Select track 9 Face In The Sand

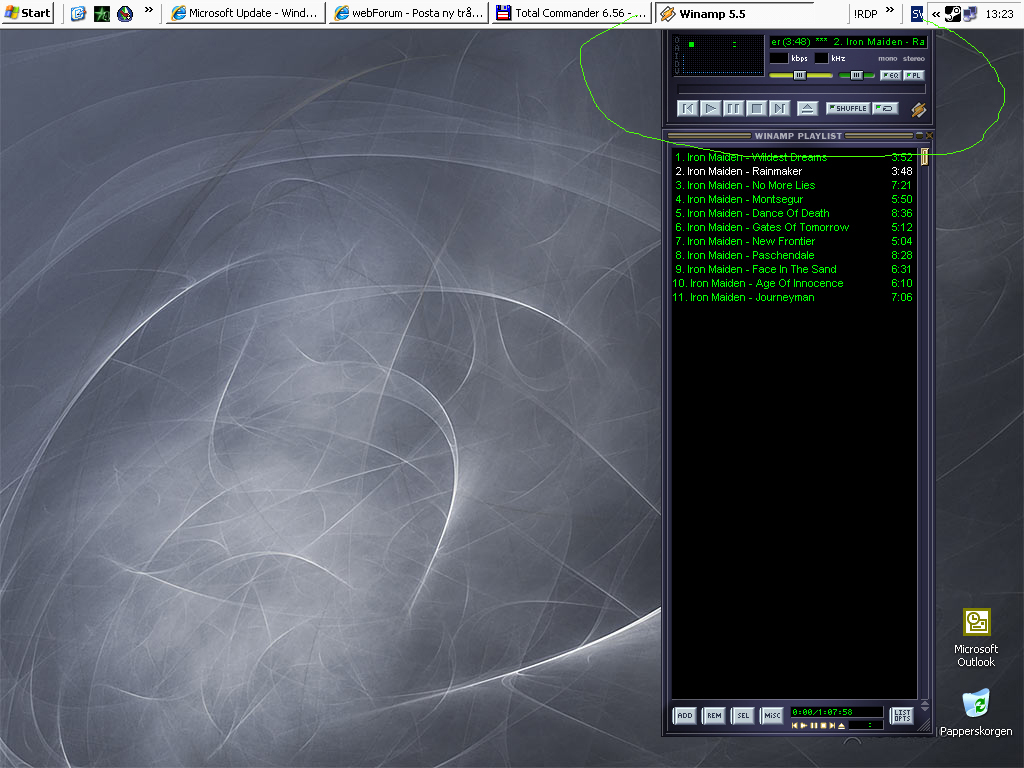793,269
